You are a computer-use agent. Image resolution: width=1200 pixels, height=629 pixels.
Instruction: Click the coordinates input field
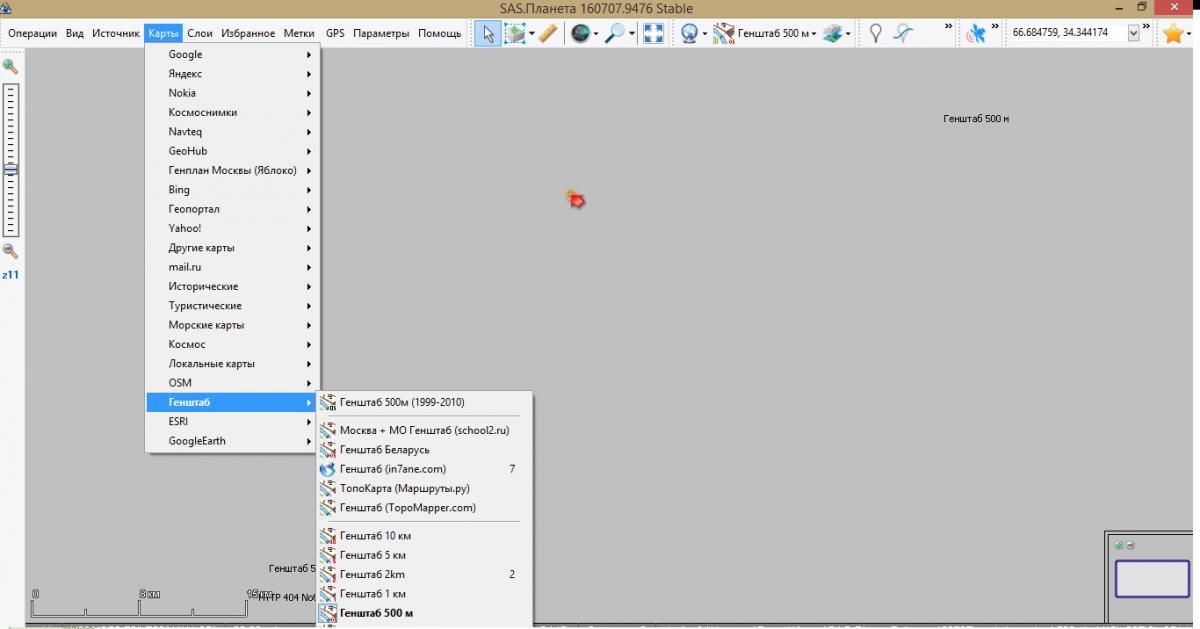click(1066, 33)
